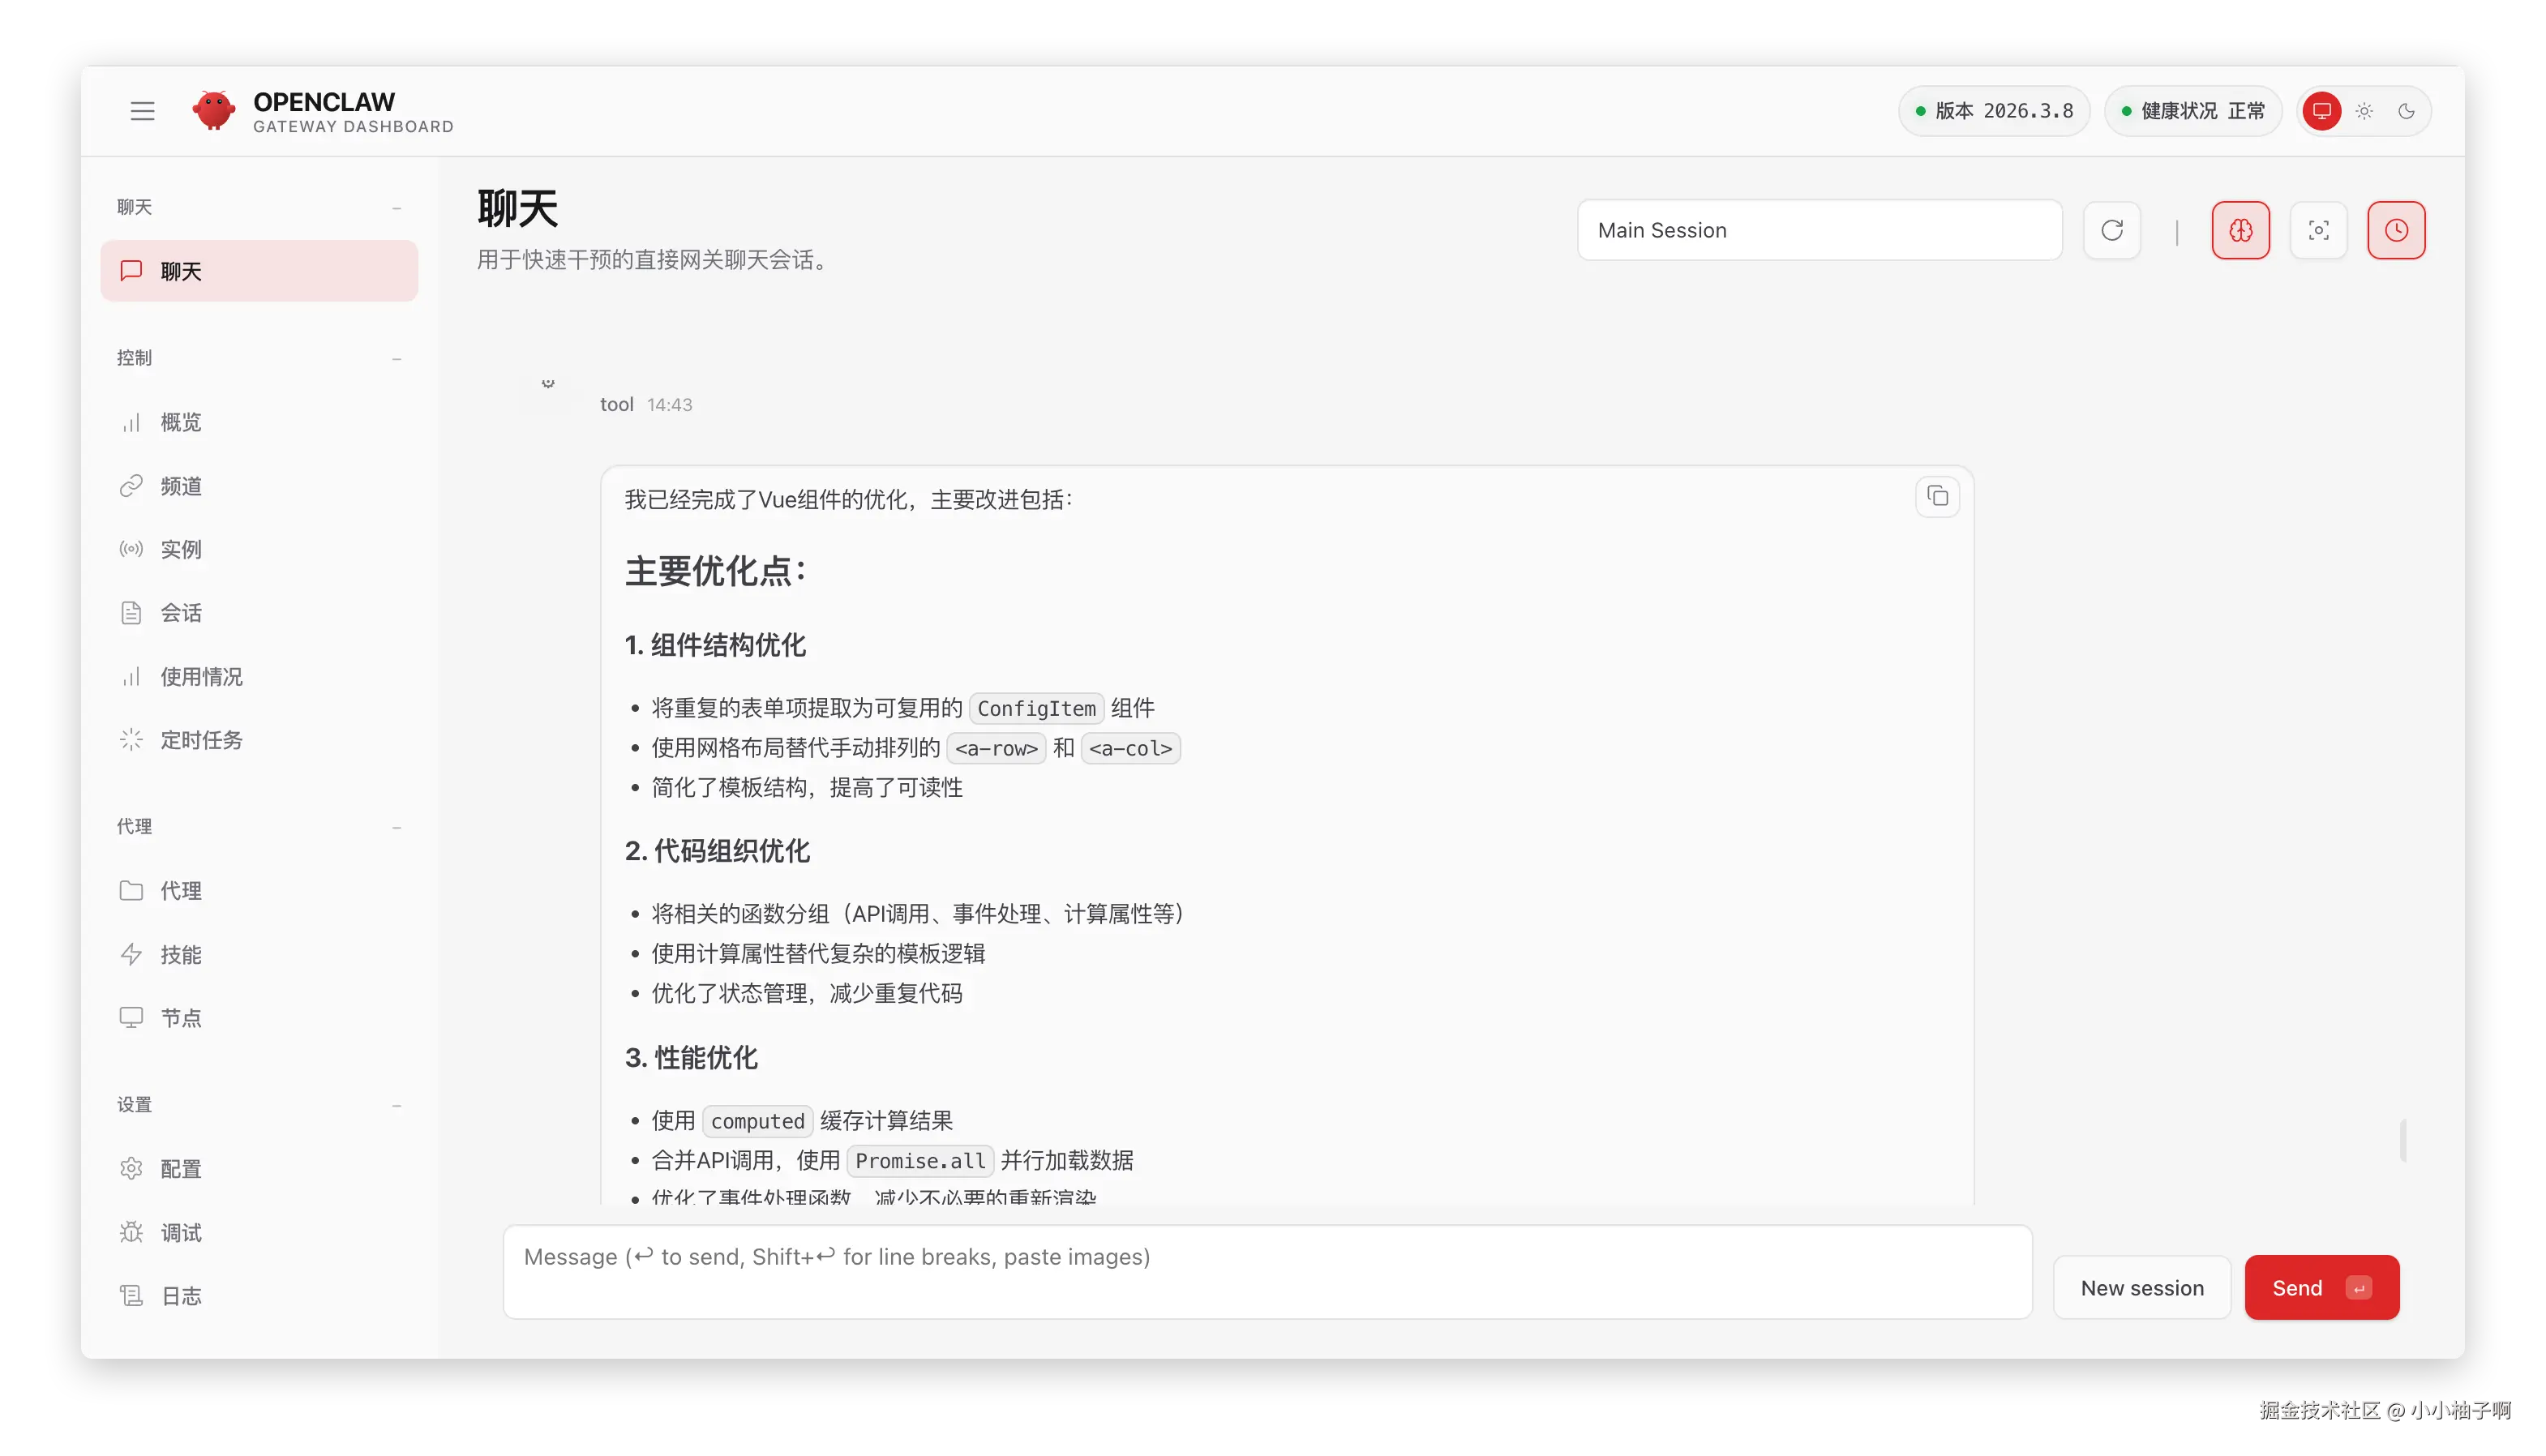2546x1456 pixels.
Task: Toggle the focus mode icon button
Action: click(x=2318, y=230)
